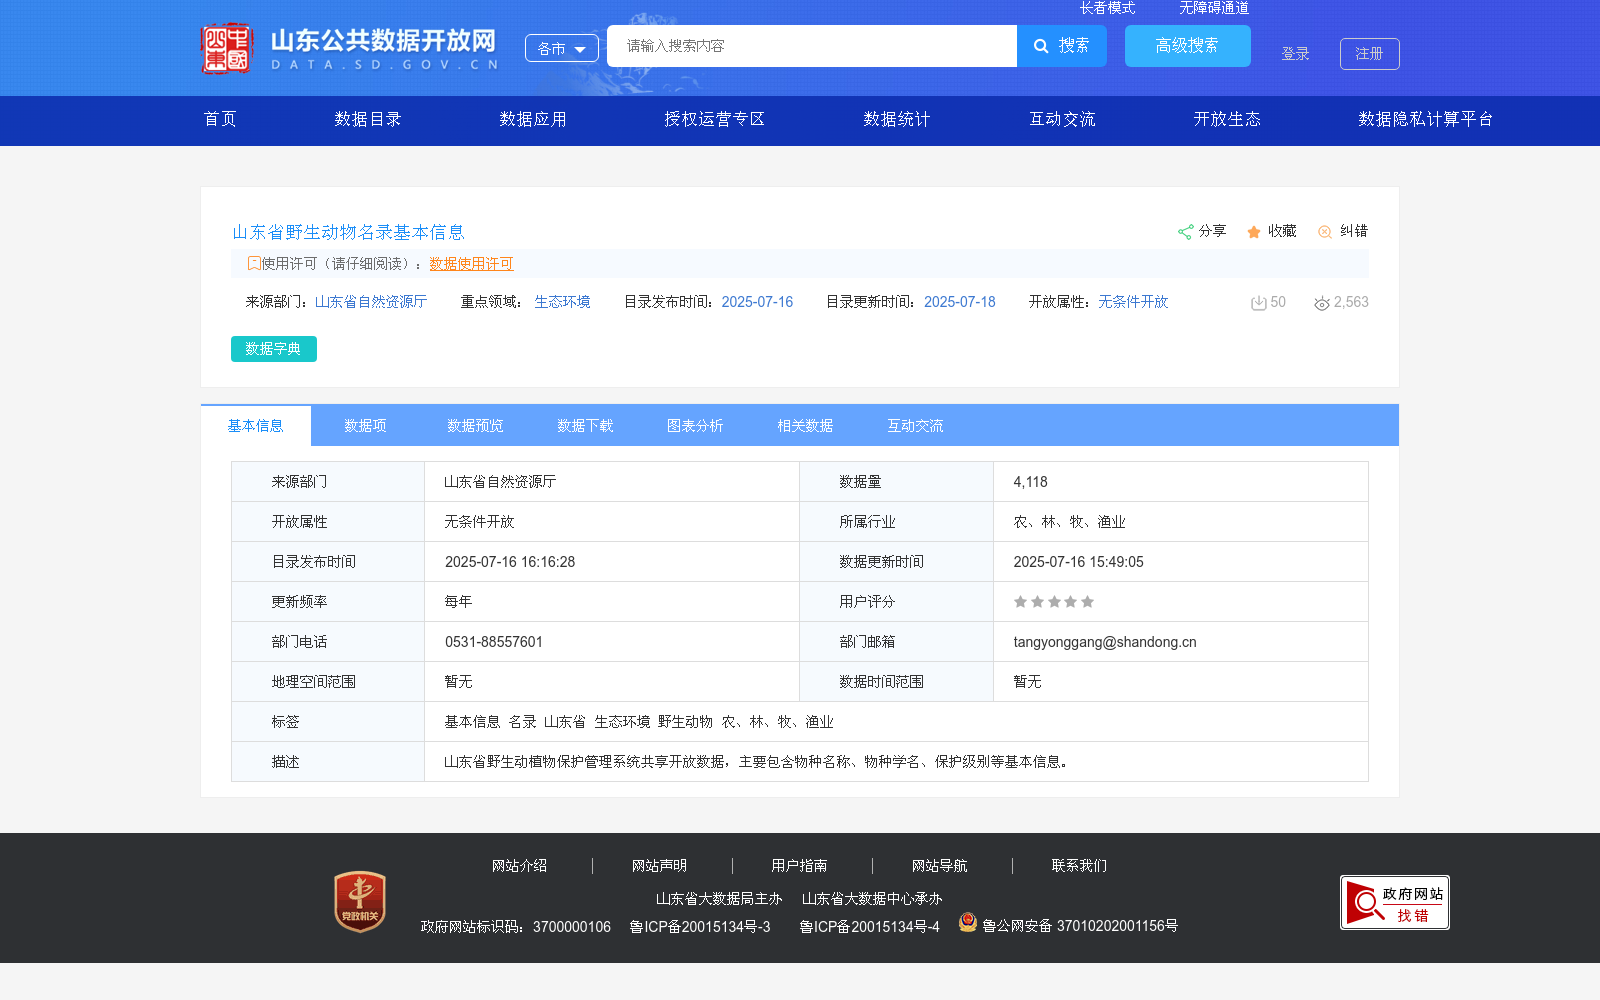Focus the search content input field

coord(812,46)
